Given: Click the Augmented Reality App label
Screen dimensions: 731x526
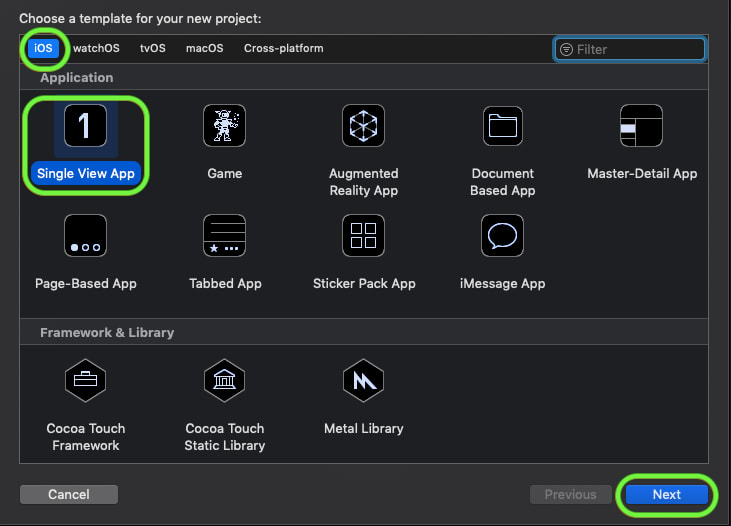Looking at the screenshot, I should coord(364,182).
